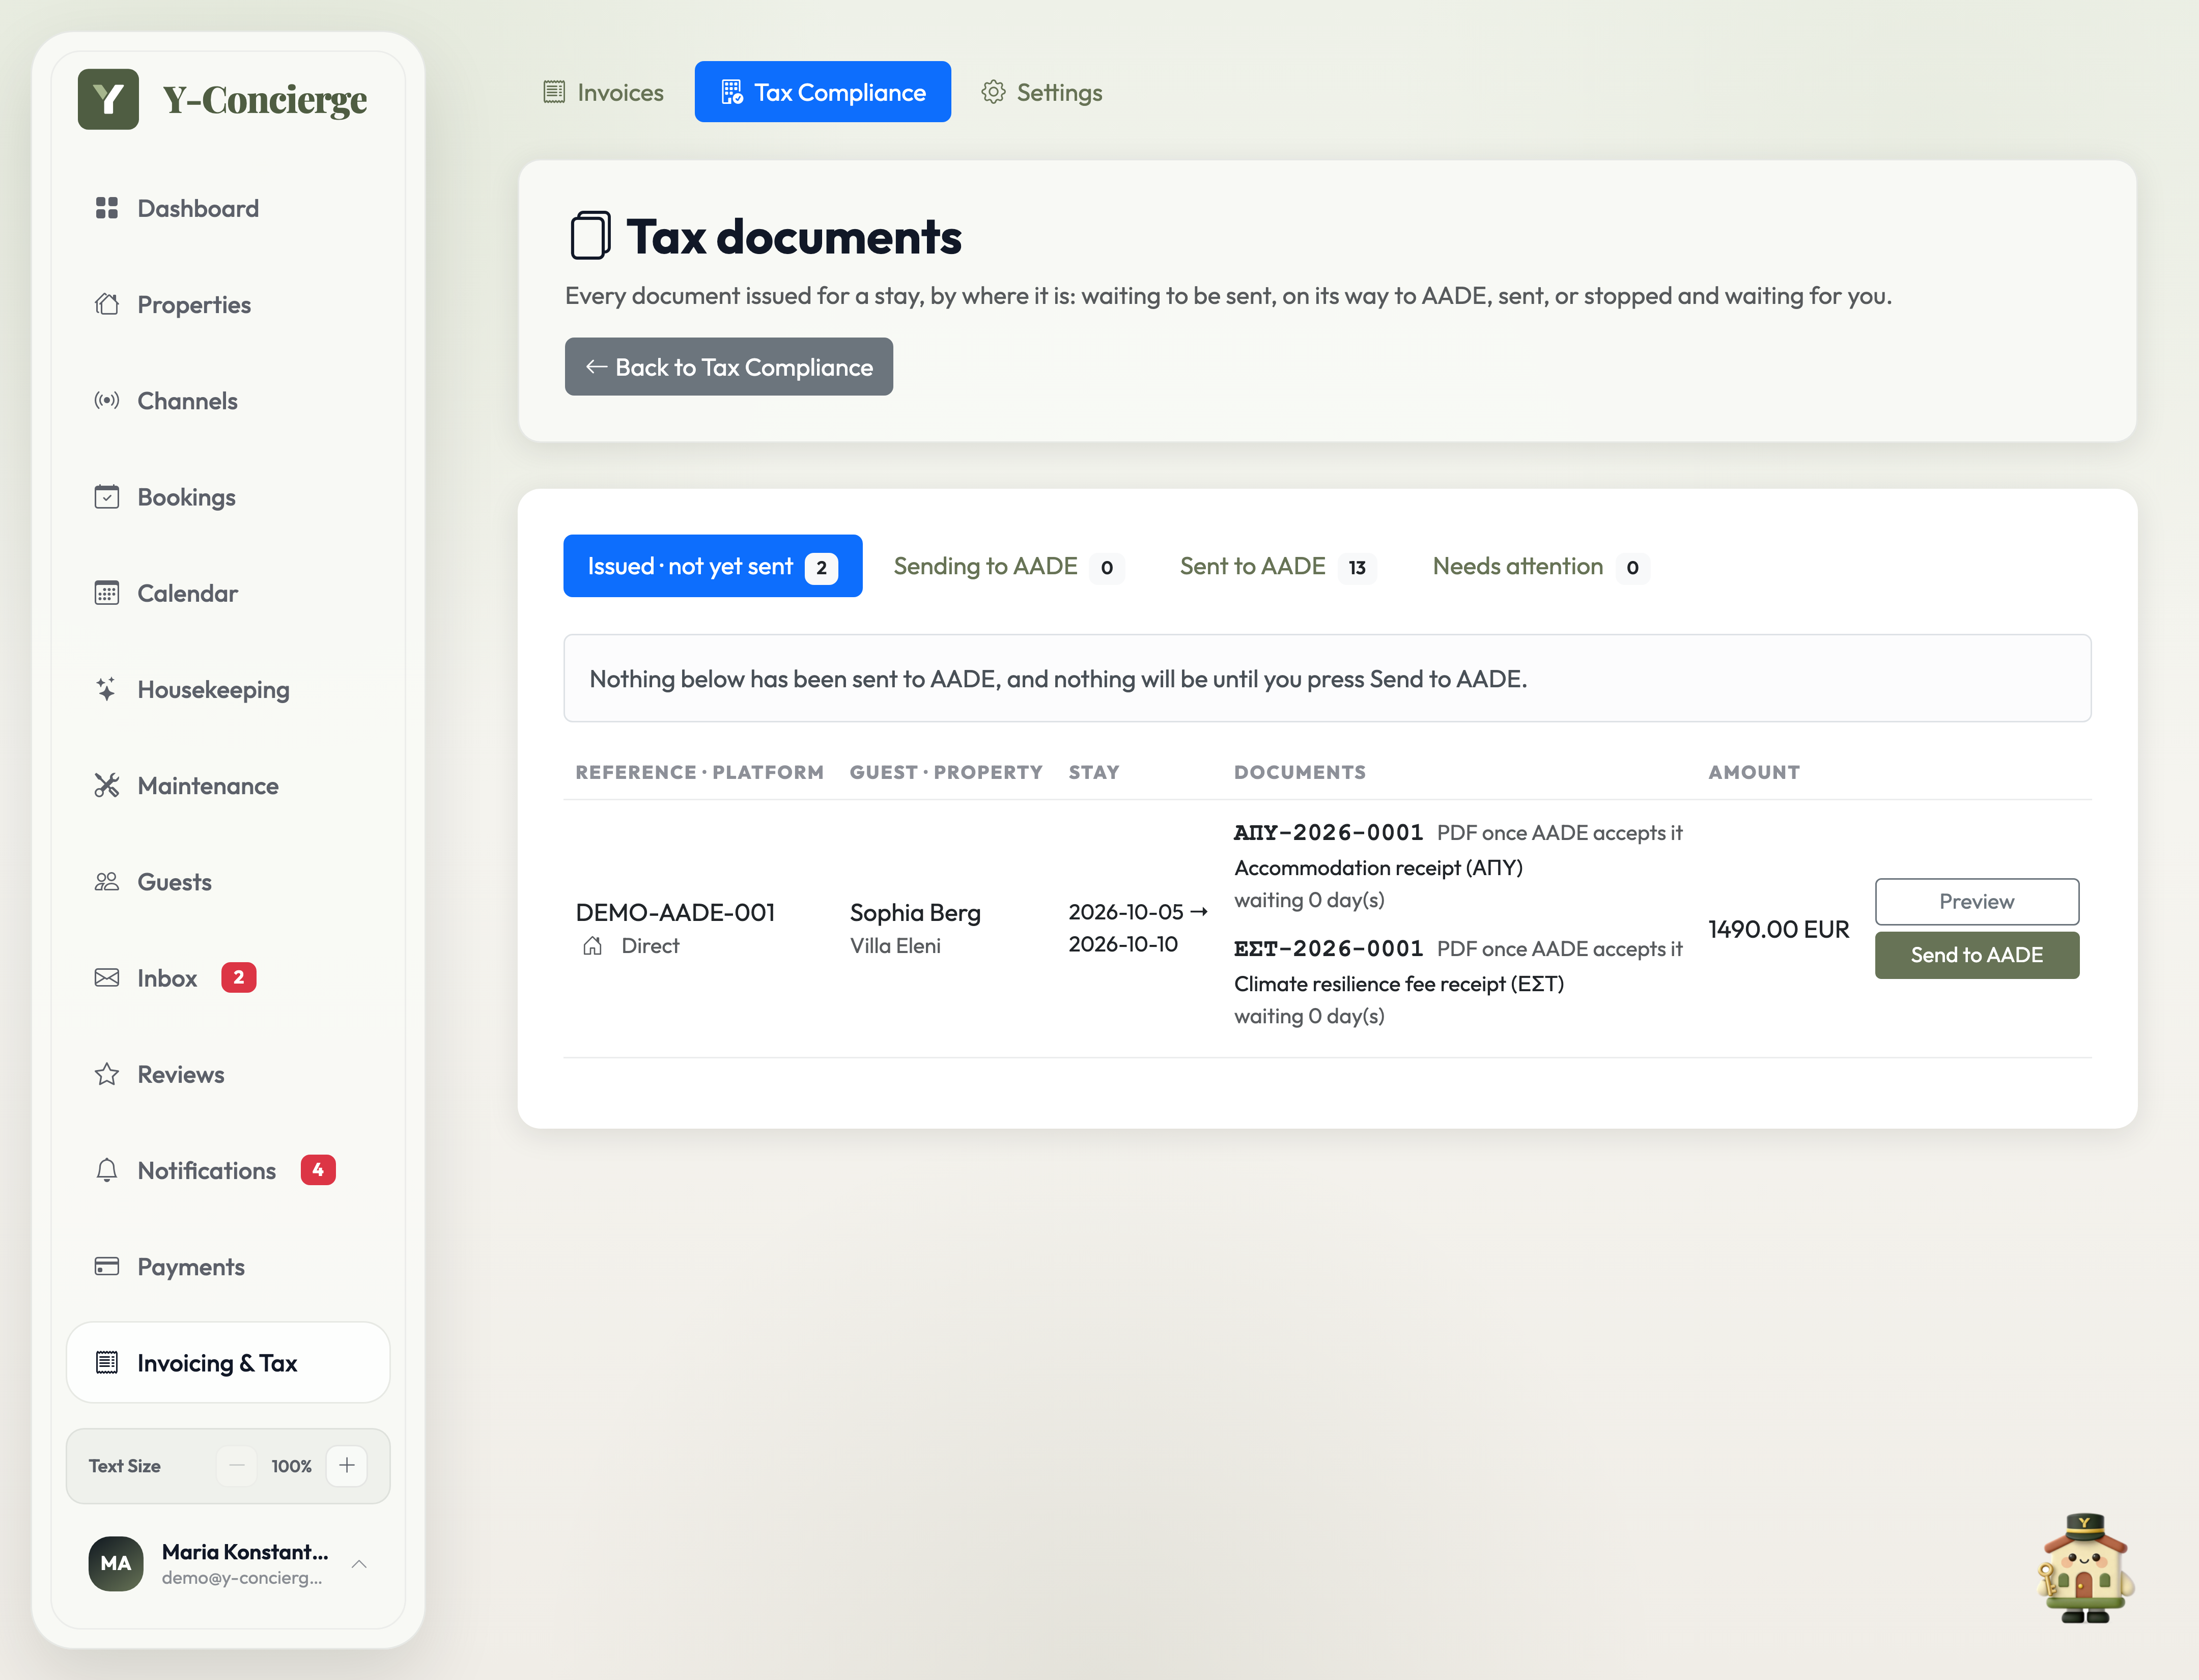Expand the Maria Konstant... account chevron
Screen dimensions: 2199x1680
coord(360,1563)
